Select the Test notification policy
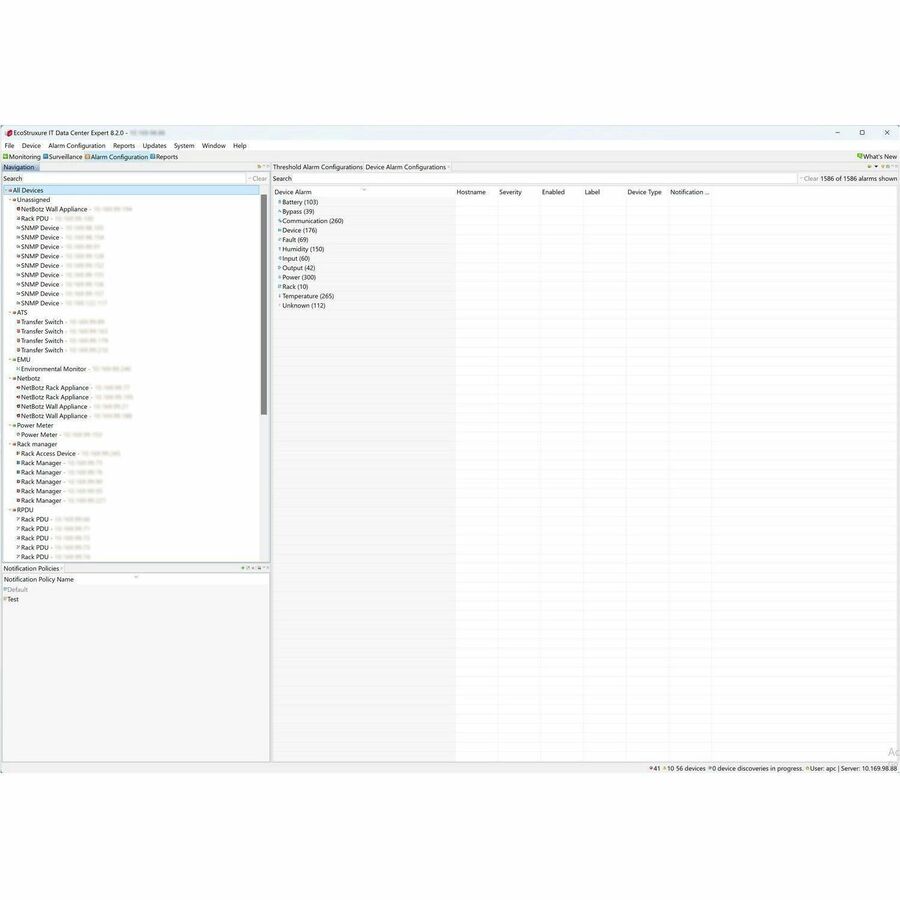Screen dimensions: 900x900 coord(13,598)
